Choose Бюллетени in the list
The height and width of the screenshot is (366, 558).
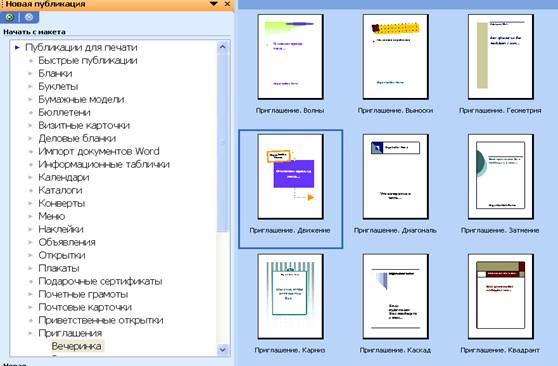click(x=64, y=113)
